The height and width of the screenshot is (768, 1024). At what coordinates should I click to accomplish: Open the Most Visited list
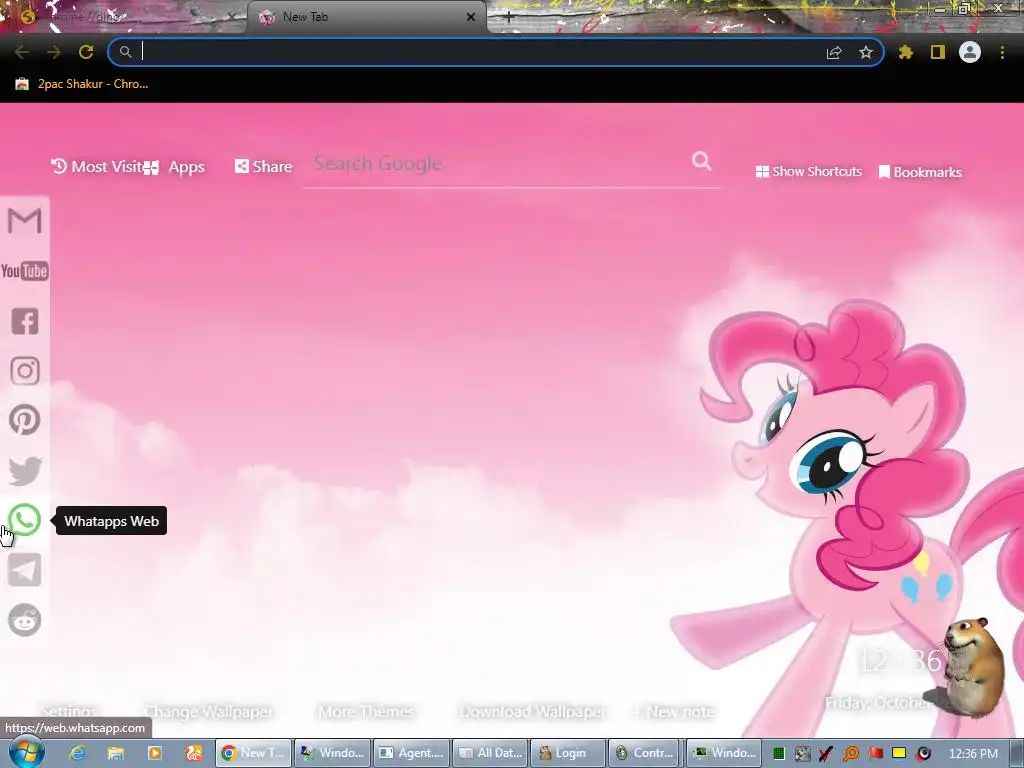tap(97, 167)
